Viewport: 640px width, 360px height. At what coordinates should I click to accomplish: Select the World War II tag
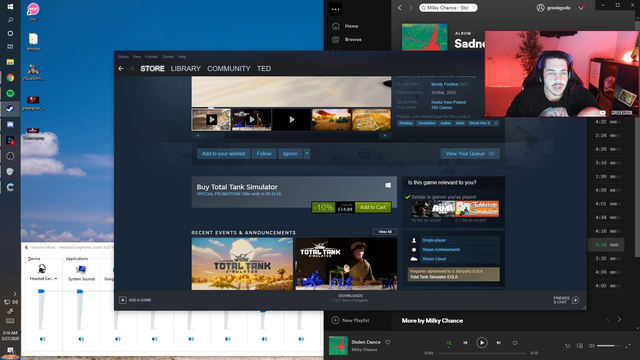pyautogui.click(x=479, y=123)
